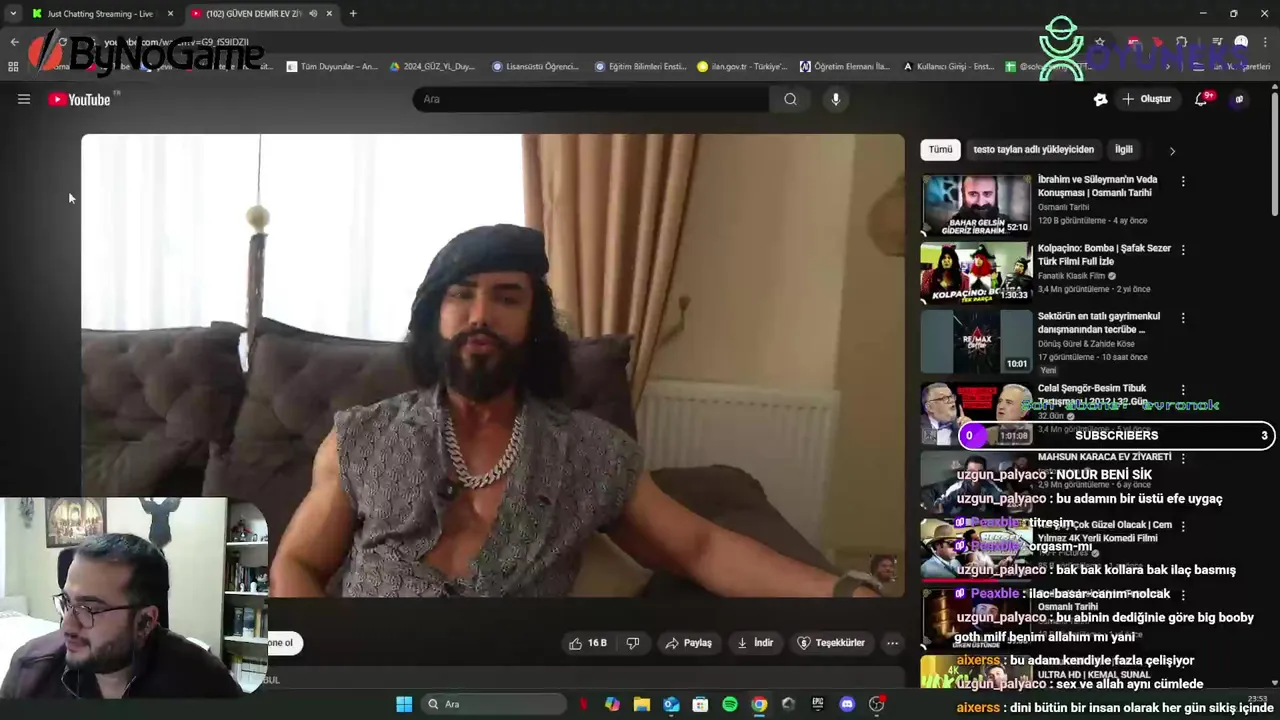This screenshot has width=1280, height=720.
Task: Open the Tüm Duyurular bookmark
Action: pos(332,67)
